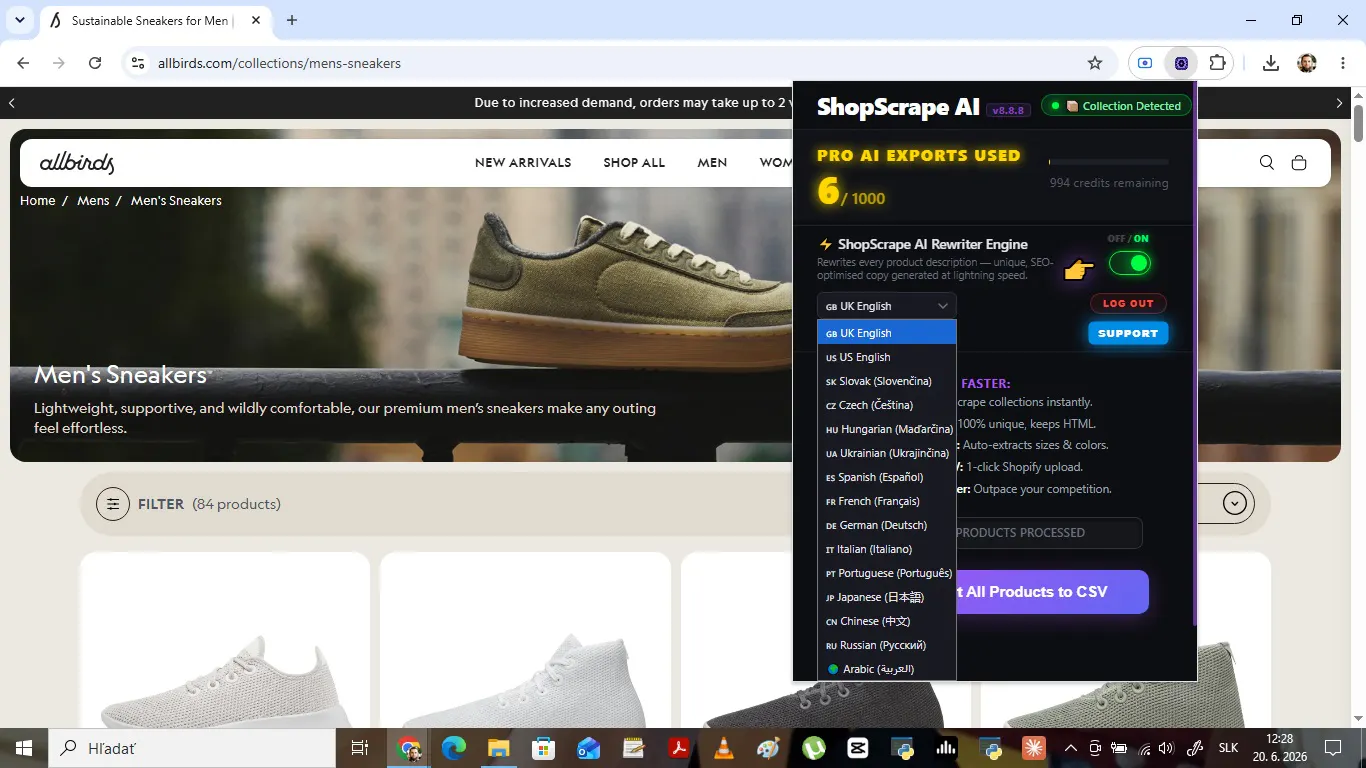
Task: Pick French (Français) in the dropdown list
Action: pyautogui.click(x=886, y=501)
